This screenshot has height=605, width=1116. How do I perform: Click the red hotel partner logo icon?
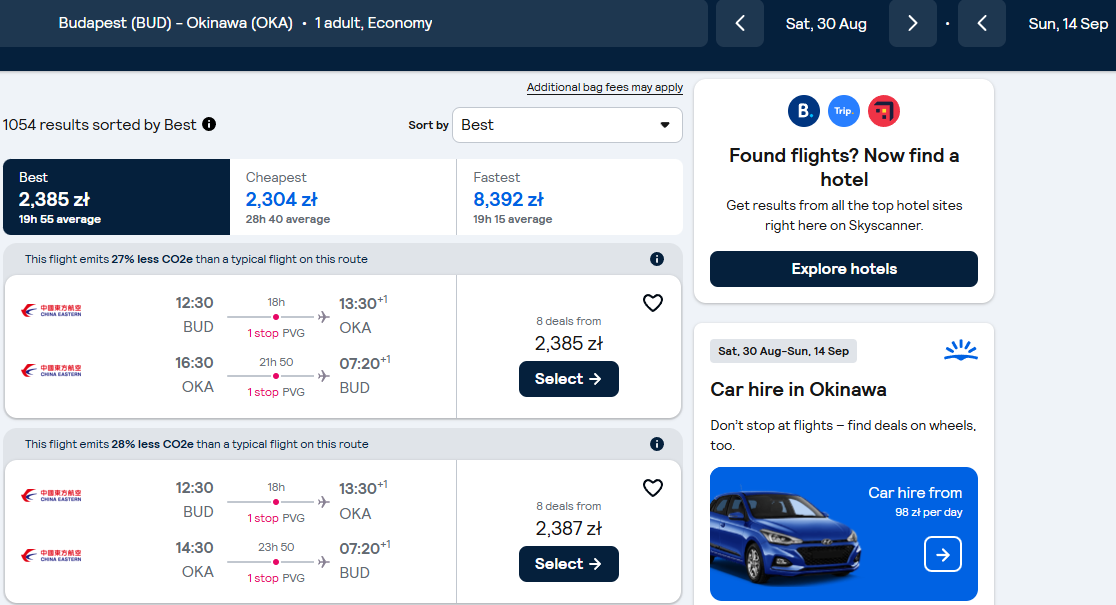884,111
